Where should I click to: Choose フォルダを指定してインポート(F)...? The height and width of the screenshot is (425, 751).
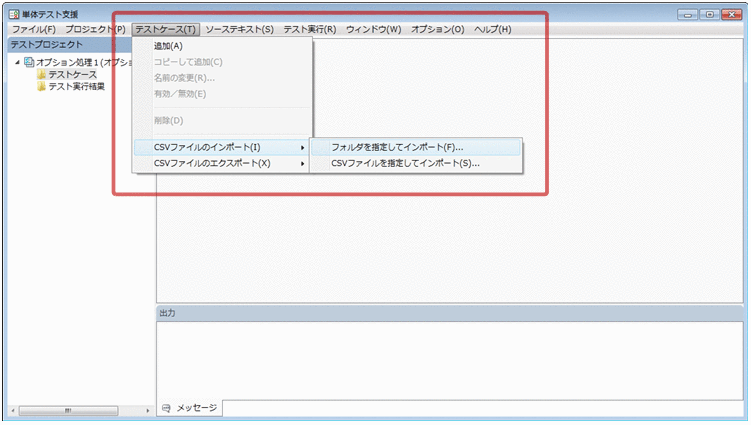click(x=416, y=147)
